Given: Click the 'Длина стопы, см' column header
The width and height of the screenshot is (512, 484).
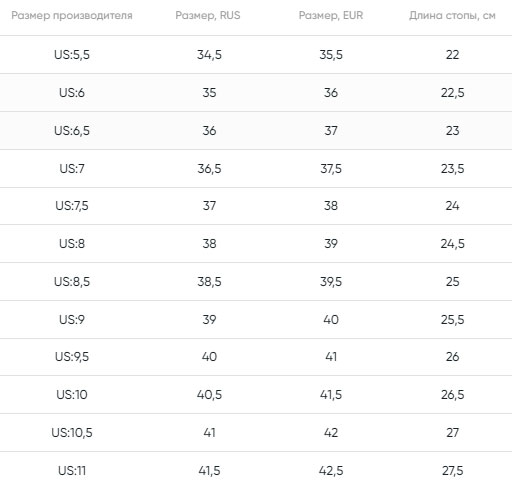Looking at the screenshot, I should click(452, 15).
